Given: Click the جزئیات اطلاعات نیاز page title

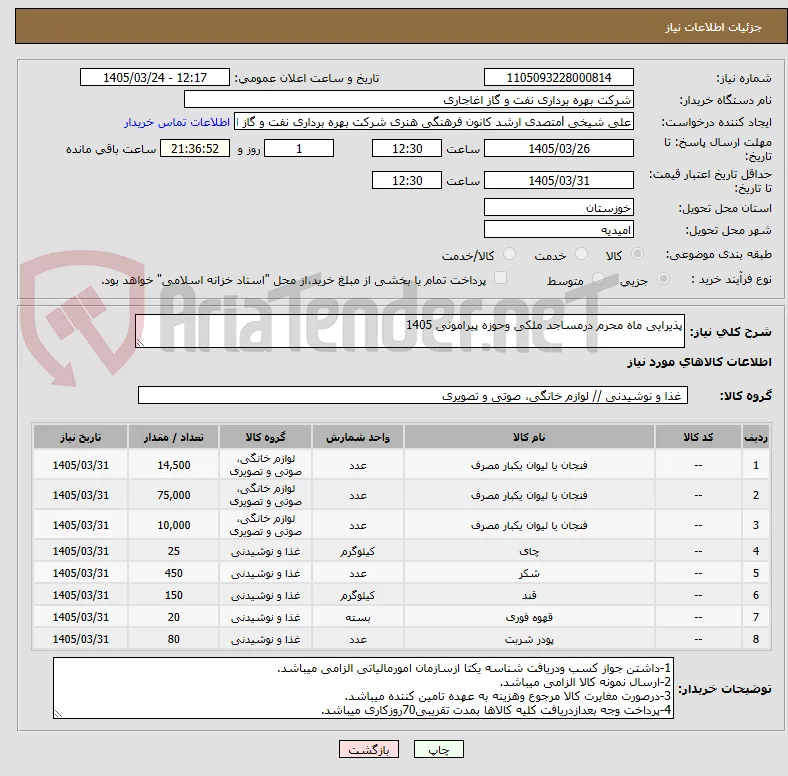Looking at the screenshot, I should (x=714, y=27).
